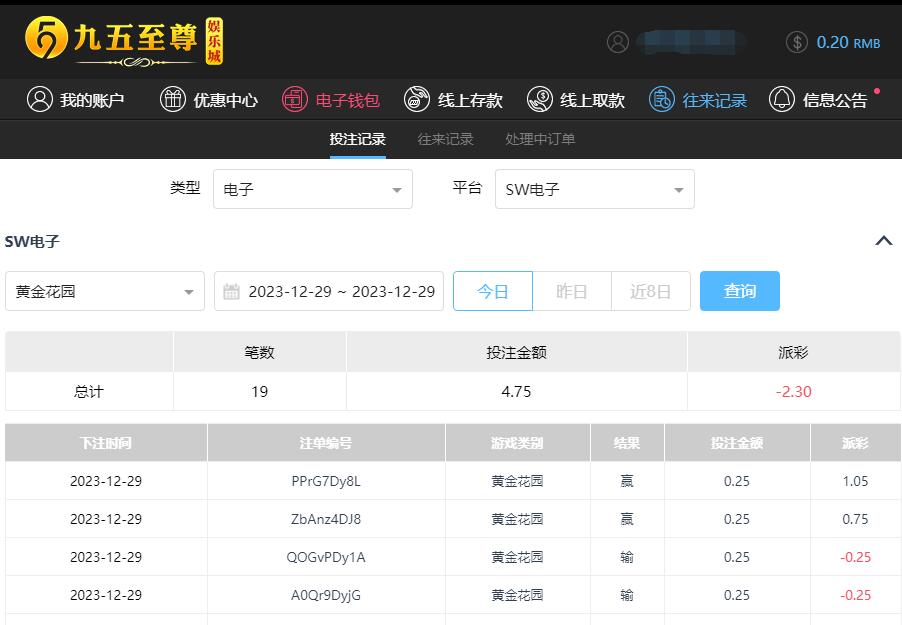Click the 注单编号 column header
Screen dimensions: 902x625
326,443
